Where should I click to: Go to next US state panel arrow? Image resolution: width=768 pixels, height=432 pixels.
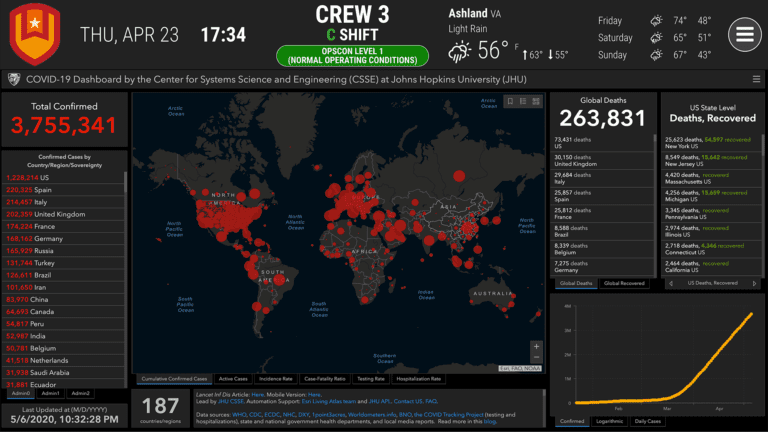753,284
